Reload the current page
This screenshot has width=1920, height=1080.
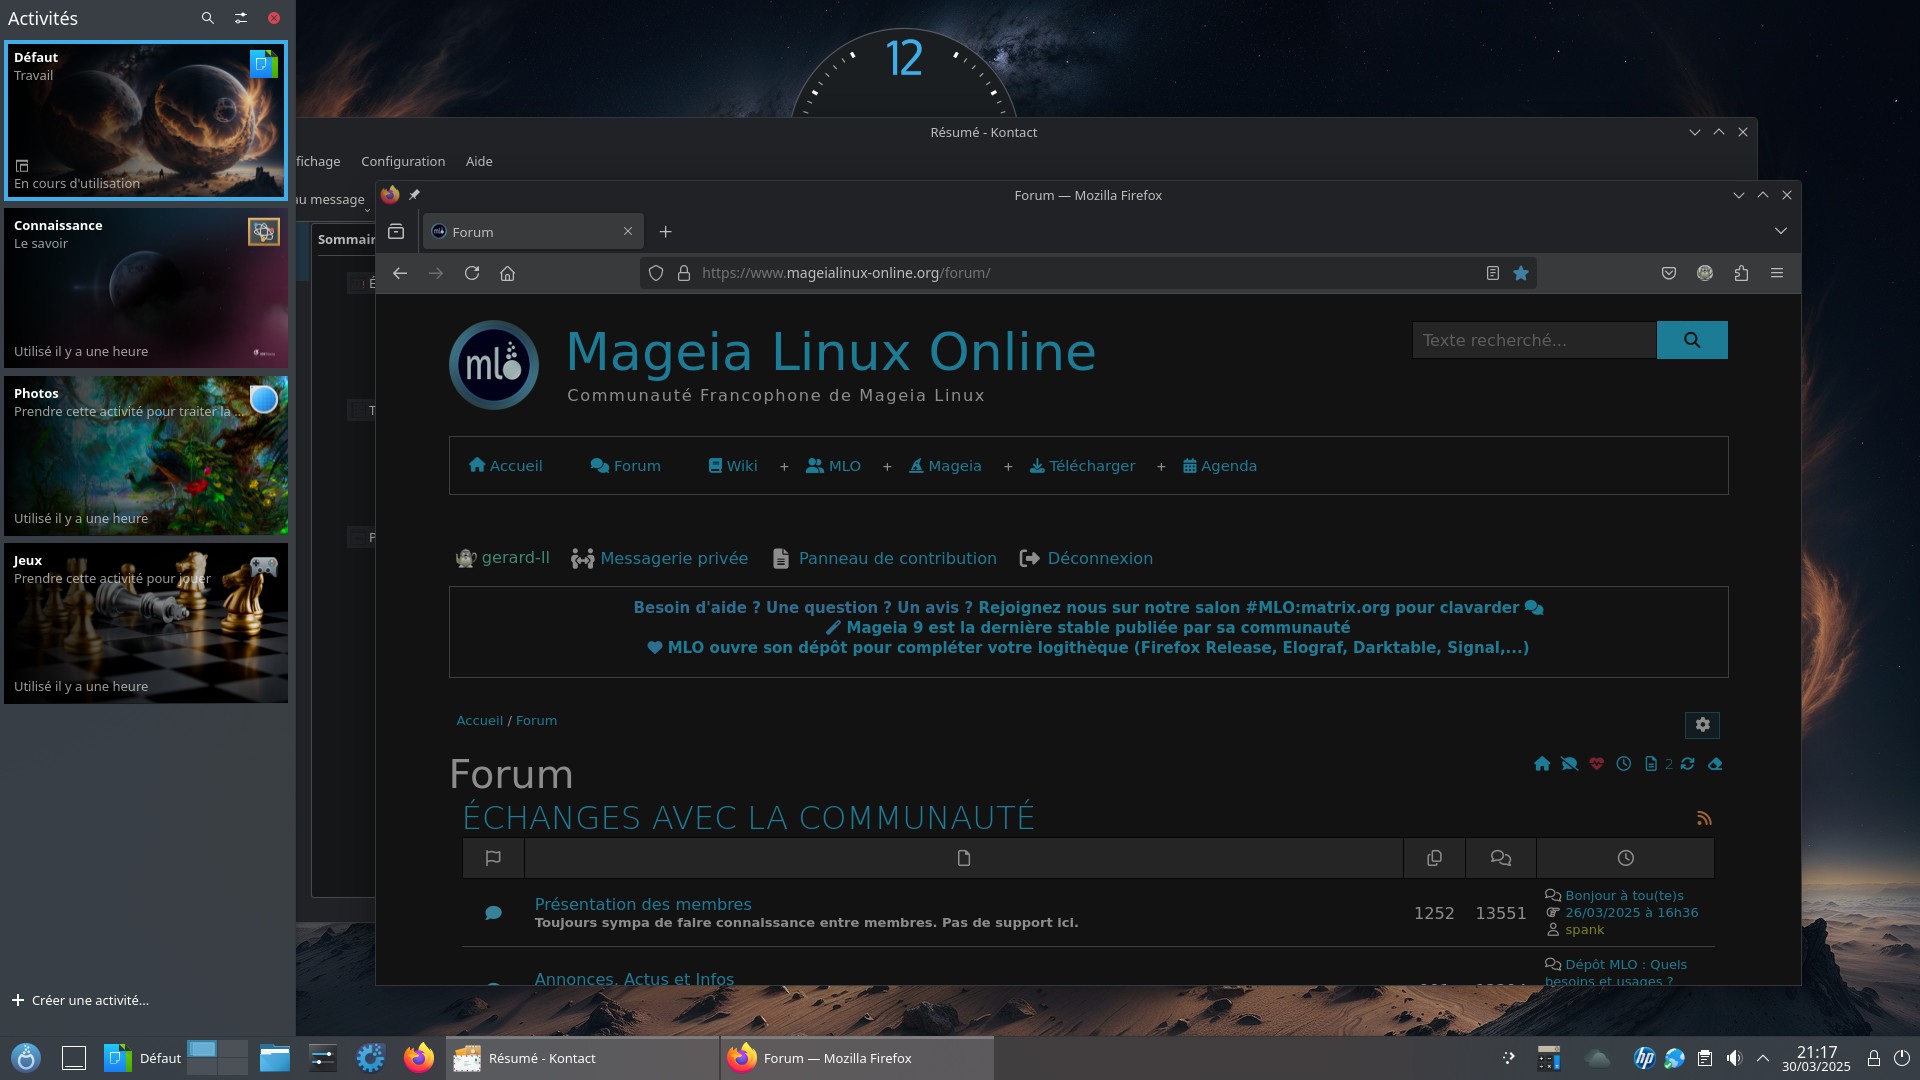[x=472, y=273]
